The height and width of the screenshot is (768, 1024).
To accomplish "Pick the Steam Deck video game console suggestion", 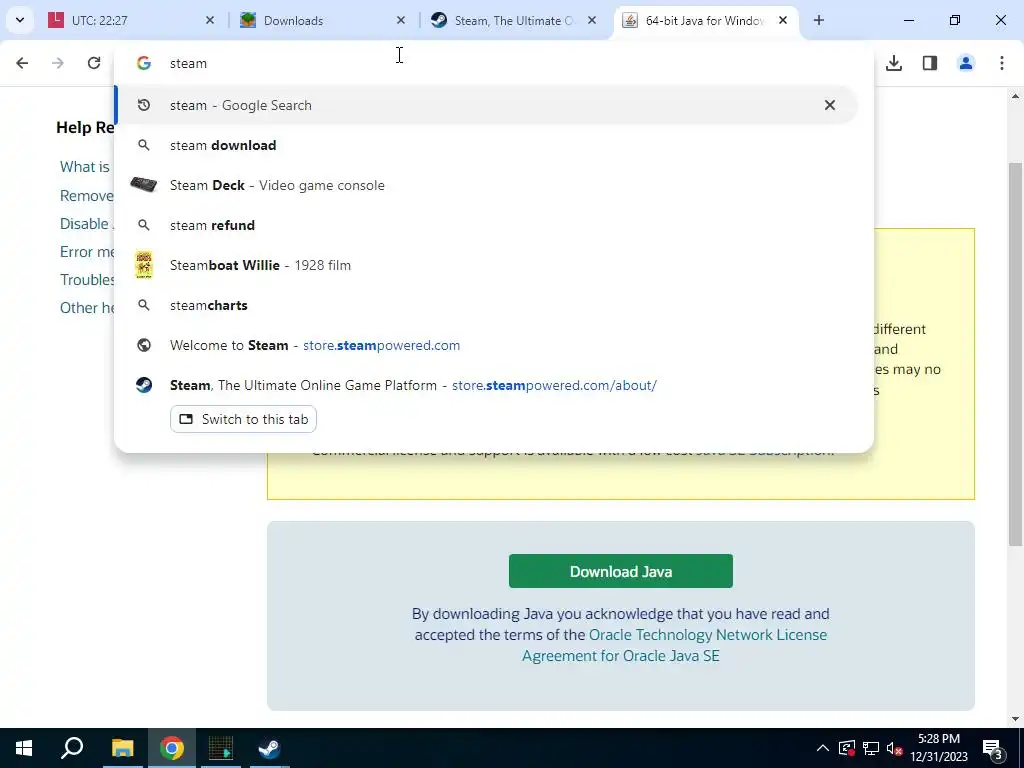I will (486, 185).
